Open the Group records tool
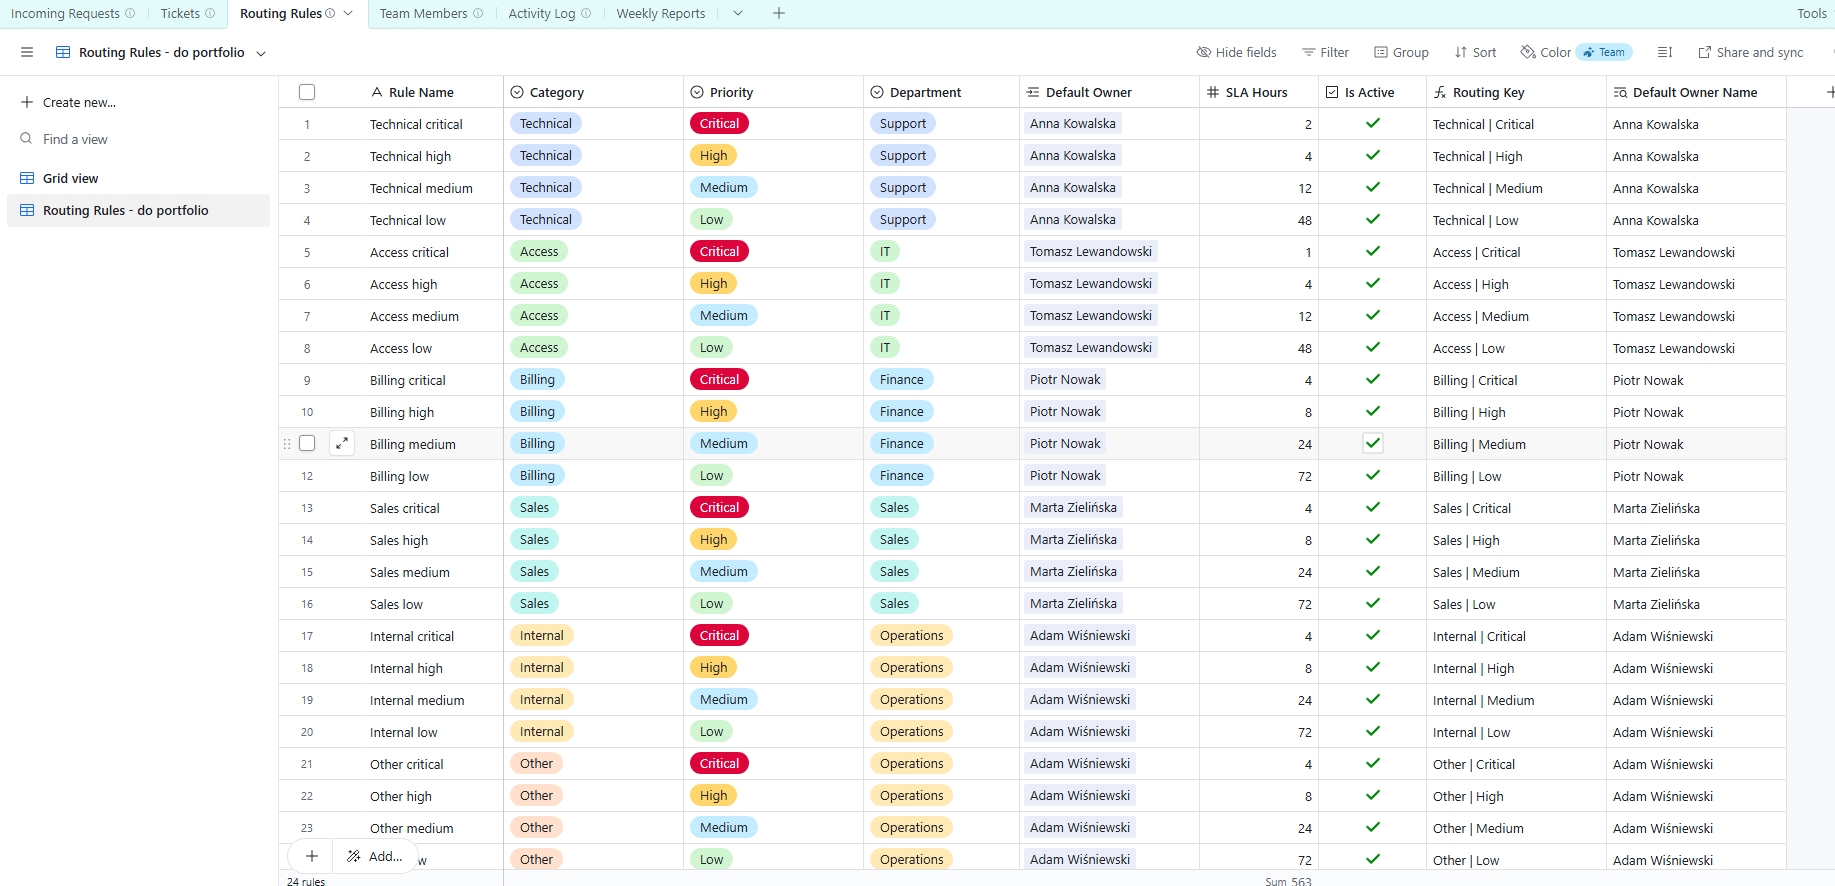 click(x=1401, y=52)
